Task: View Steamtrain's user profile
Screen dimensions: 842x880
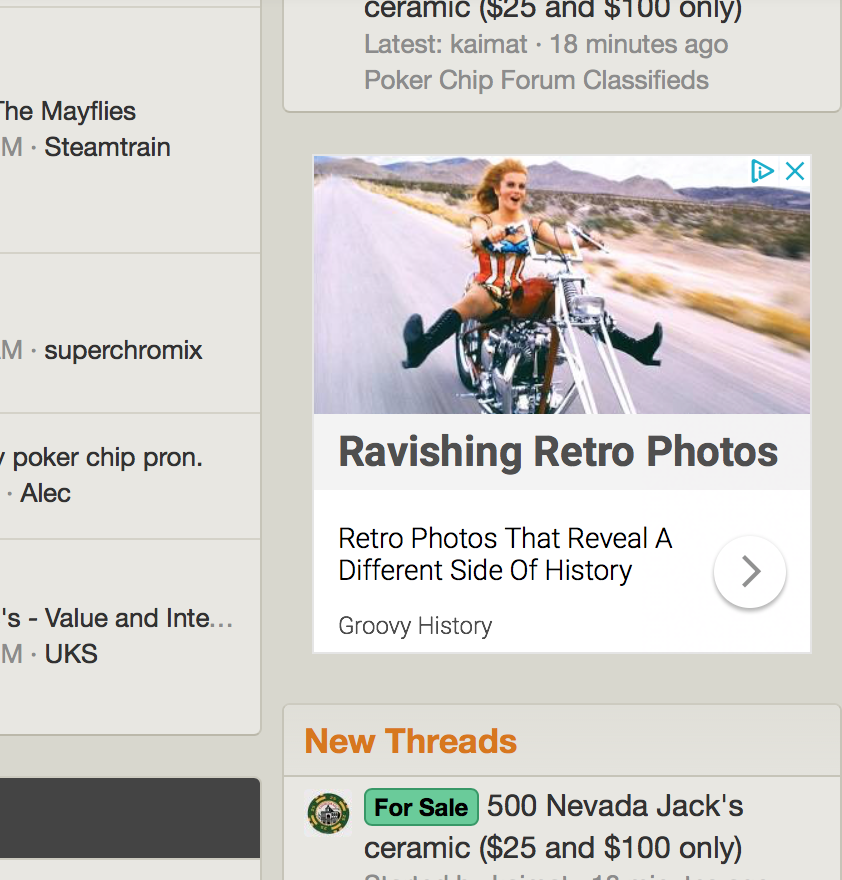Action: coord(107,147)
